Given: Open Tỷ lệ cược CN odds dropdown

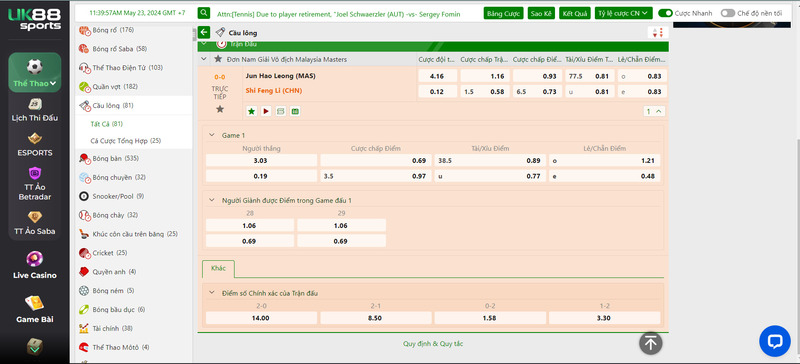Looking at the screenshot, I should pos(623,13).
